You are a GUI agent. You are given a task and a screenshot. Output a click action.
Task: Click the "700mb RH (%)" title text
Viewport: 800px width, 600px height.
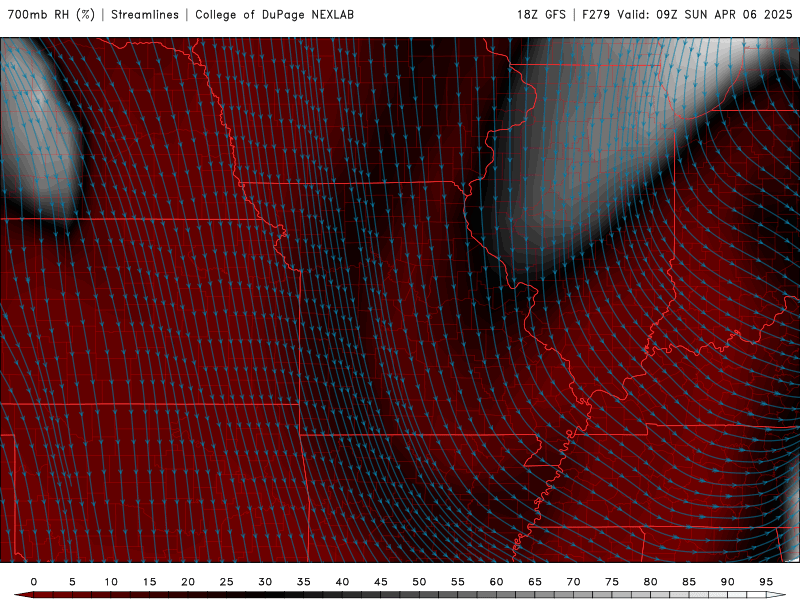pyautogui.click(x=51, y=14)
